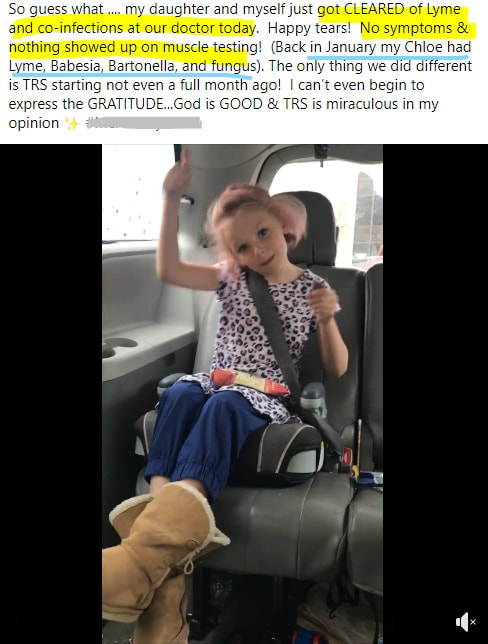Viewport: 488px width, 644px height.
Task: Select highlighted text 'got CLEARED of Lyme'
Action: click(389, 9)
